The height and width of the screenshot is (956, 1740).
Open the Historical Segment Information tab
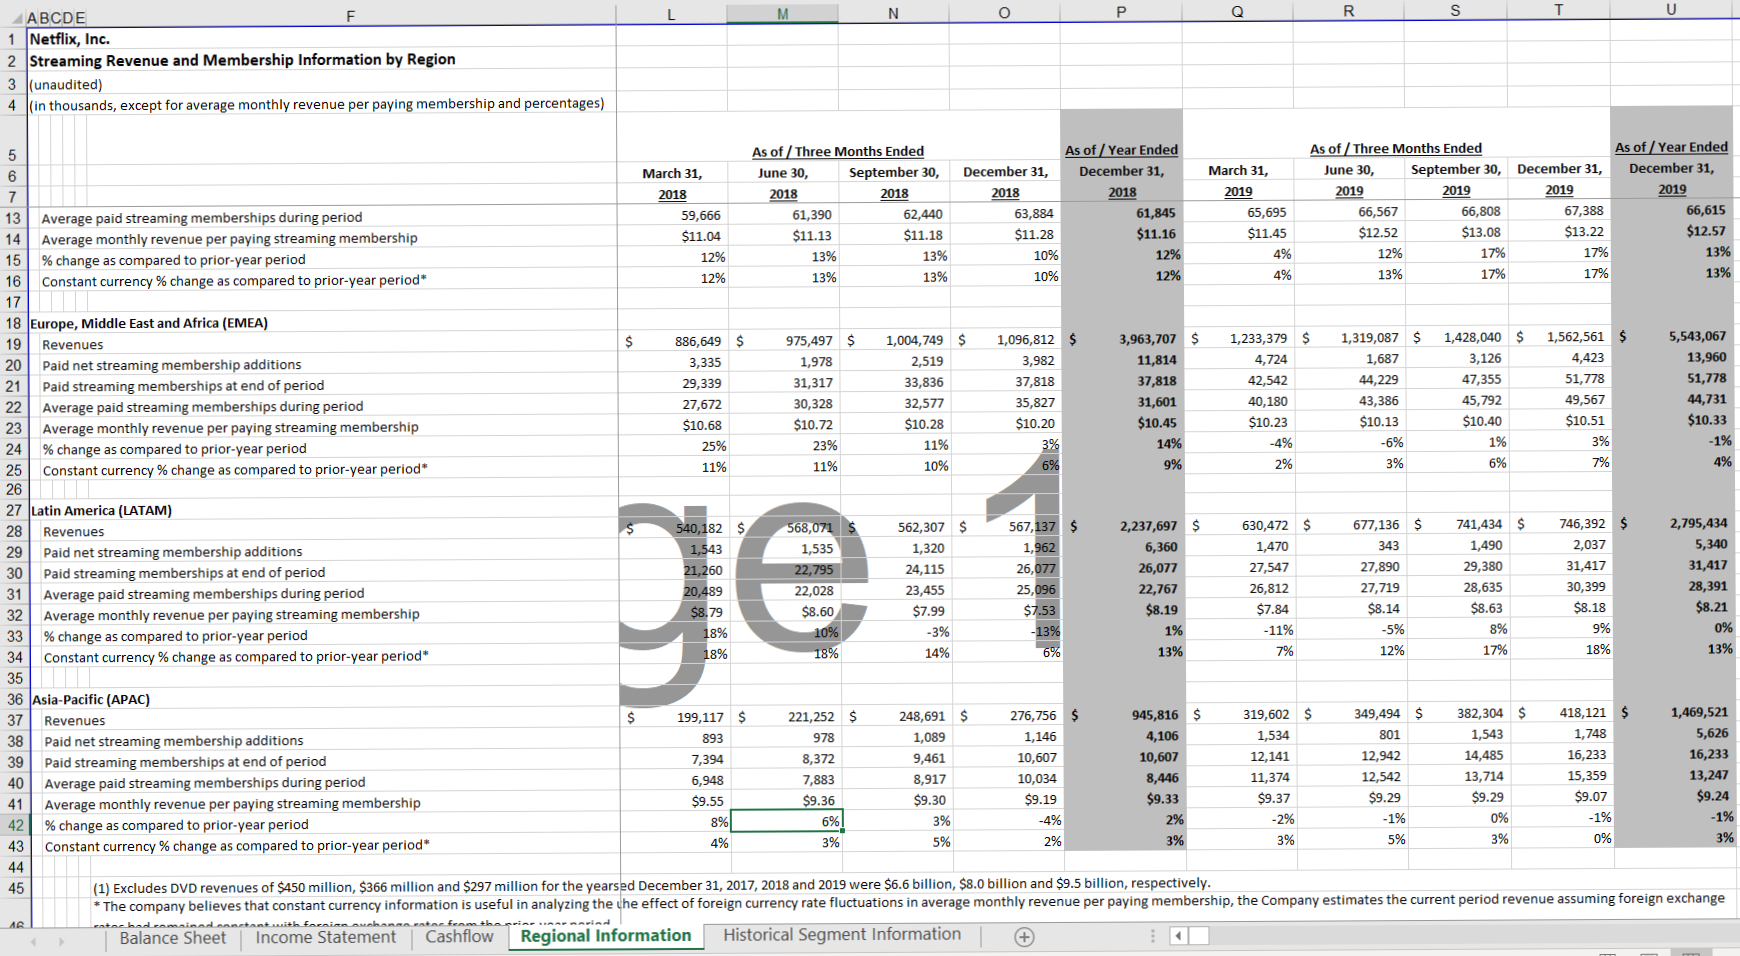(x=842, y=934)
